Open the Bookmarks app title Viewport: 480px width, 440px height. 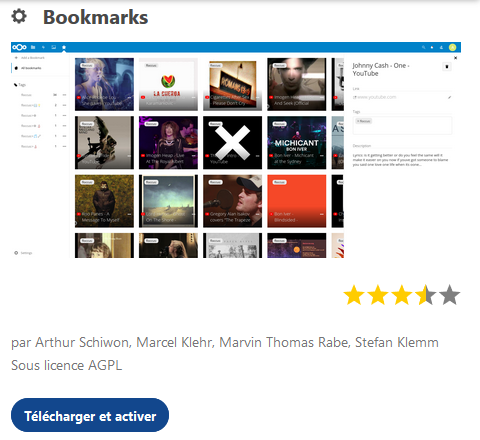click(95, 17)
